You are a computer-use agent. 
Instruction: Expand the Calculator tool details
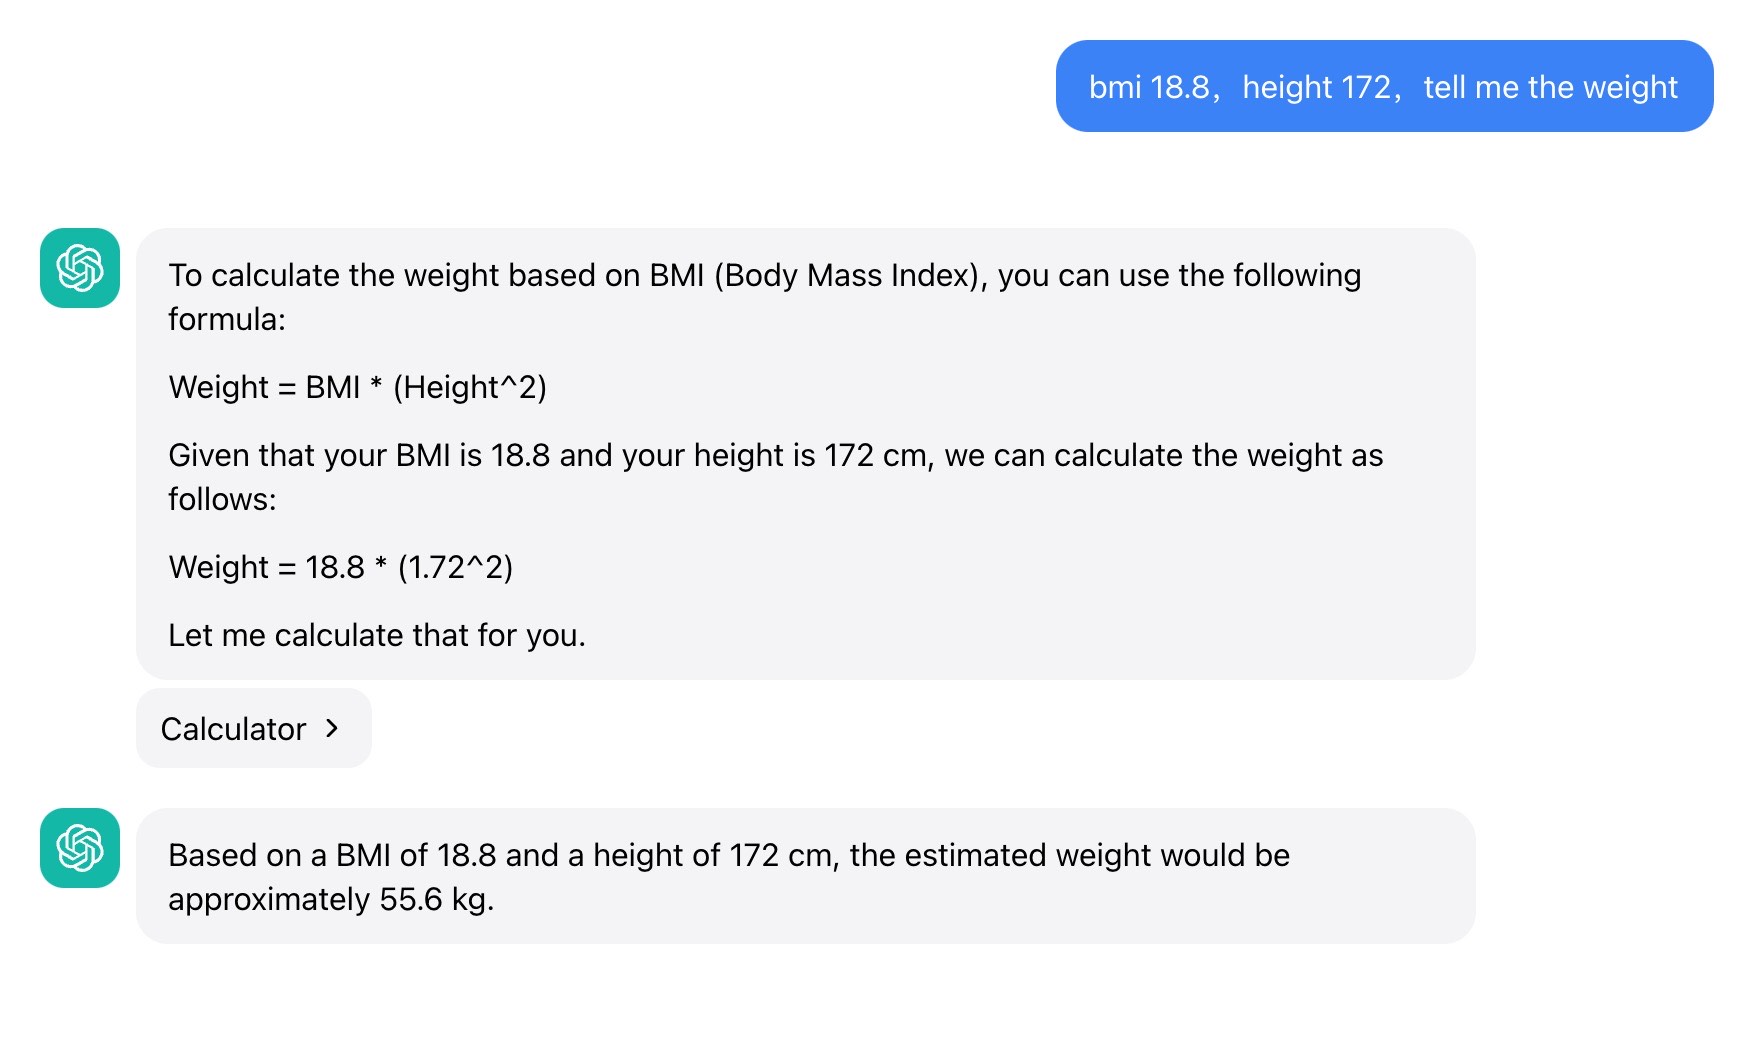click(254, 728)
